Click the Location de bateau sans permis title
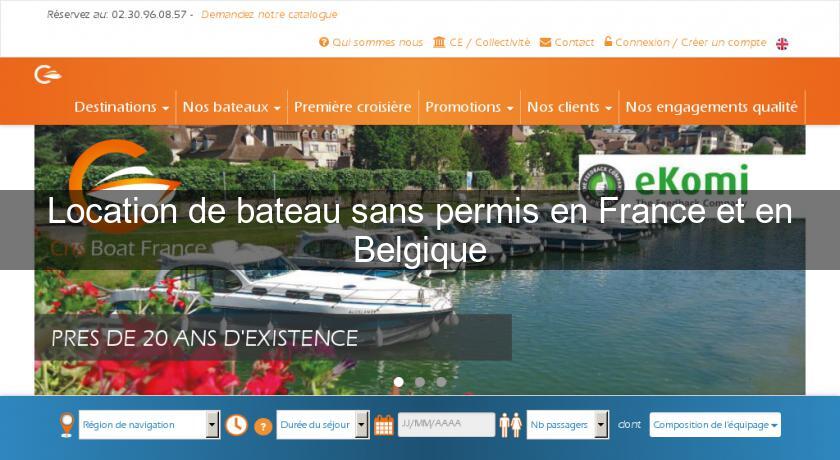Viewport: 840px width, 460px height. (420, 230)
